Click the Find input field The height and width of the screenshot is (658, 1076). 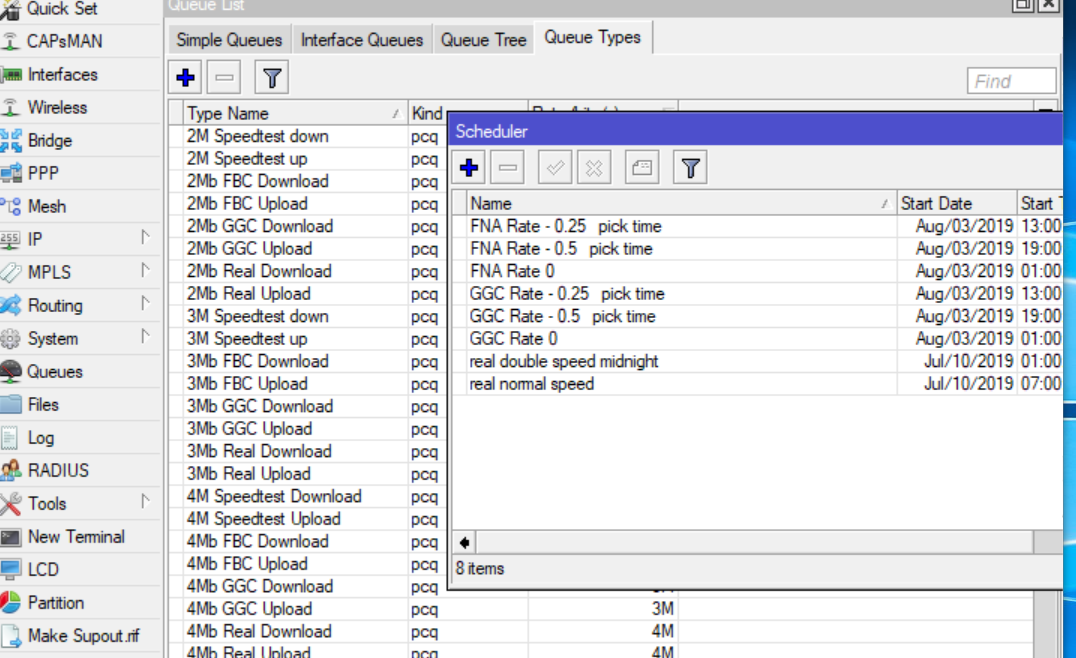[1011, 80]
